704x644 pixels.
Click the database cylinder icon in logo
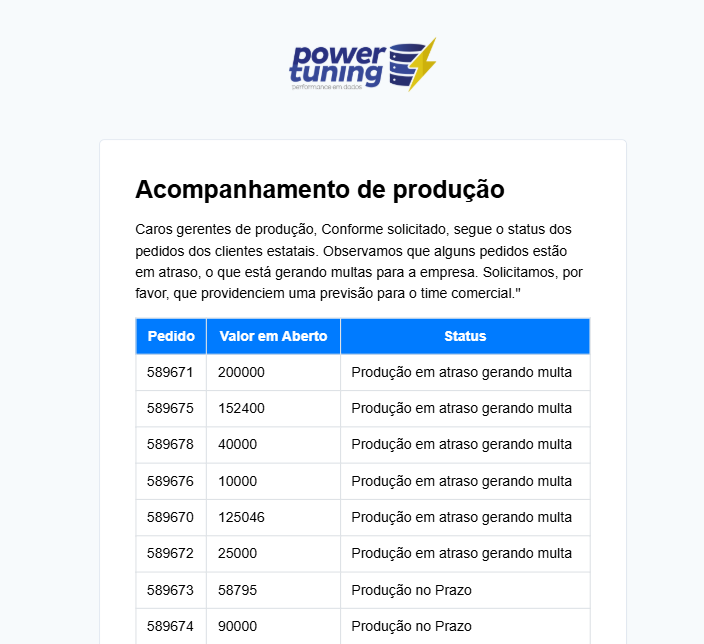tap(404, 64)
